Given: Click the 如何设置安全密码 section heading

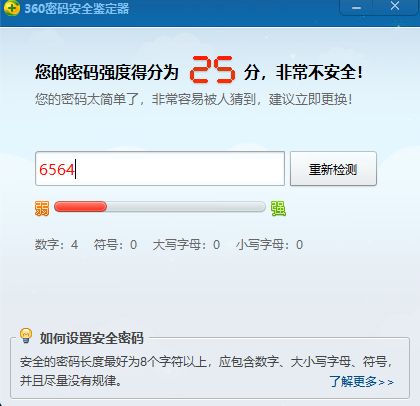Looking at the screenshot, I should tap(92, 338).
